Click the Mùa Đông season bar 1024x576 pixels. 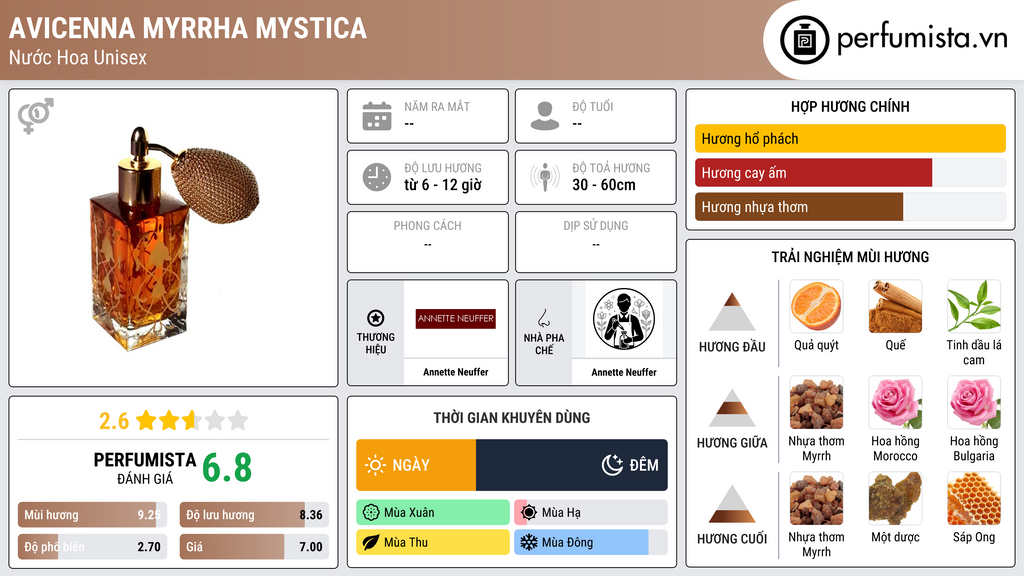591,543
